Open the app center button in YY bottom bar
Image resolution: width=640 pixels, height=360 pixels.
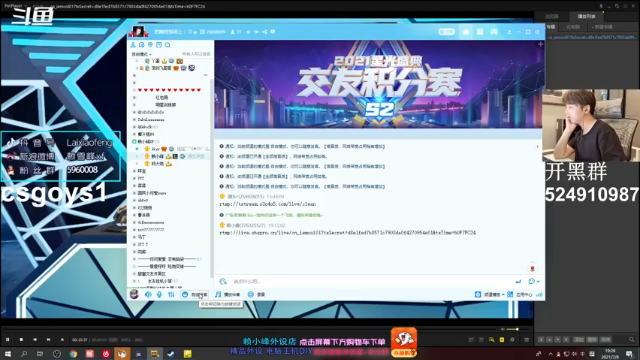pyautogui.click(x=520, y=294)
